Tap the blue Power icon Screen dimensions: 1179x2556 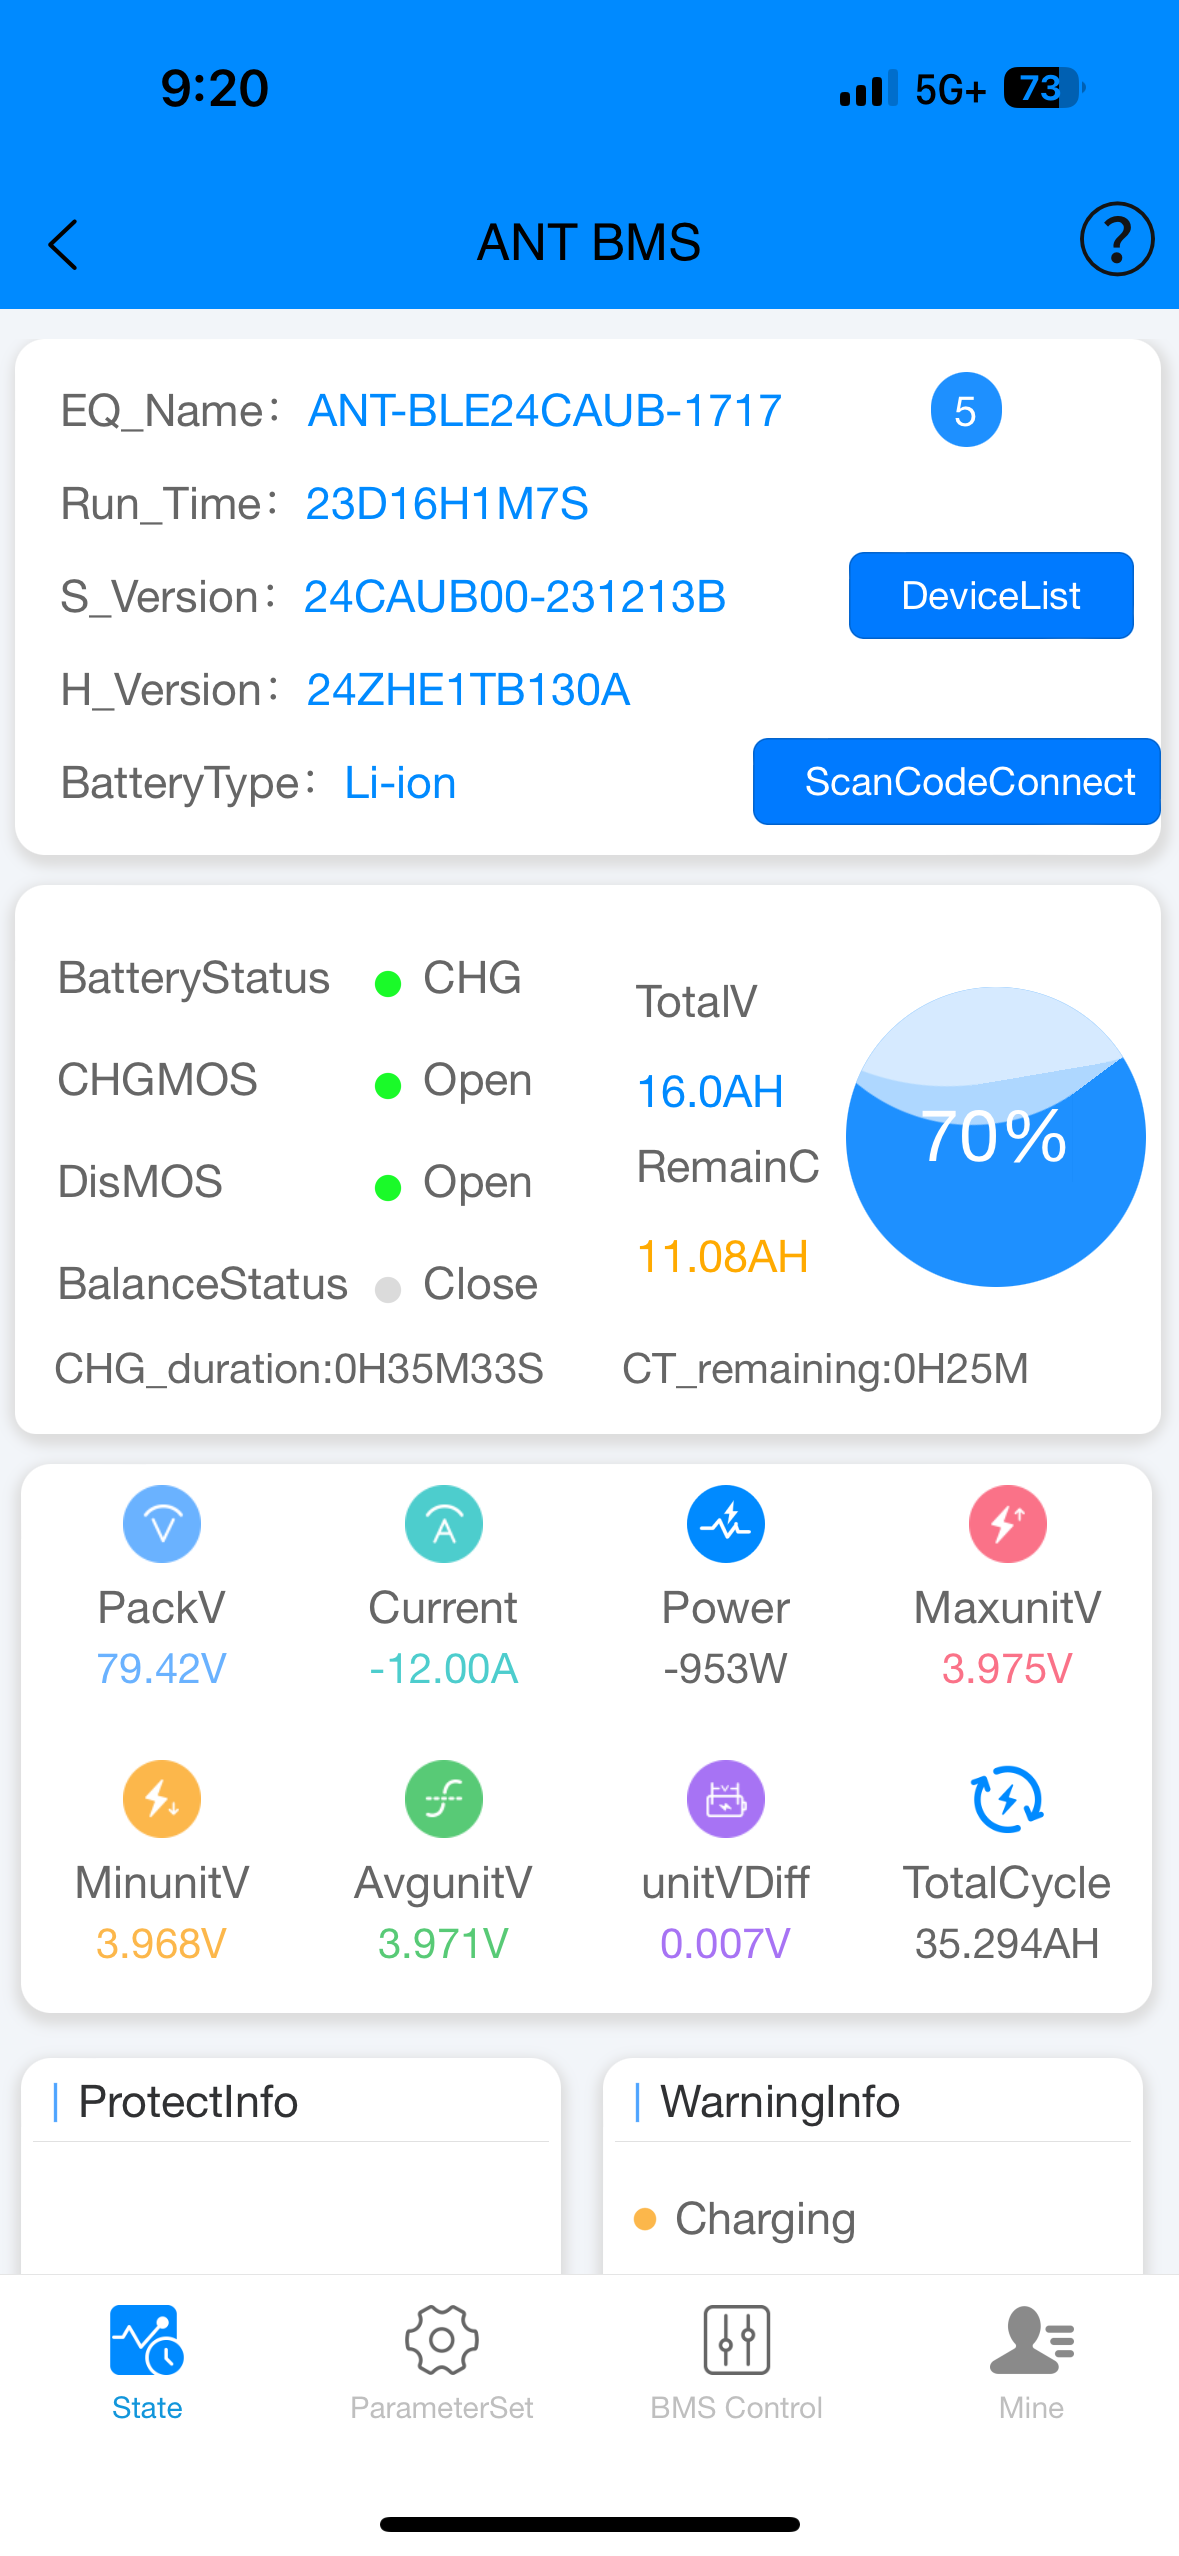tap(726, 1524)
